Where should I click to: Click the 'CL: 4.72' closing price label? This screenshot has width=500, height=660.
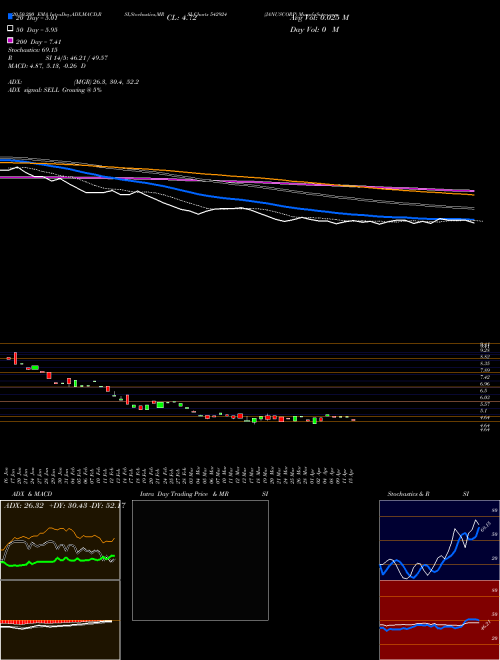coord(181,18)
